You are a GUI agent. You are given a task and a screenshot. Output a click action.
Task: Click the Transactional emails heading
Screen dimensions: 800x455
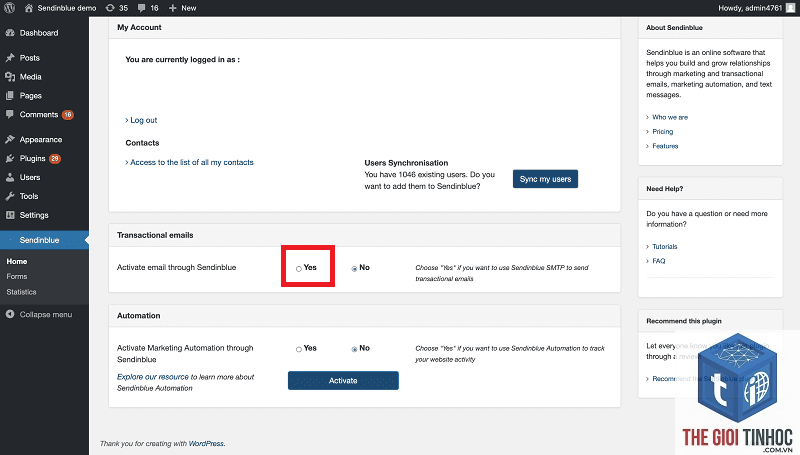coord(155,235)
